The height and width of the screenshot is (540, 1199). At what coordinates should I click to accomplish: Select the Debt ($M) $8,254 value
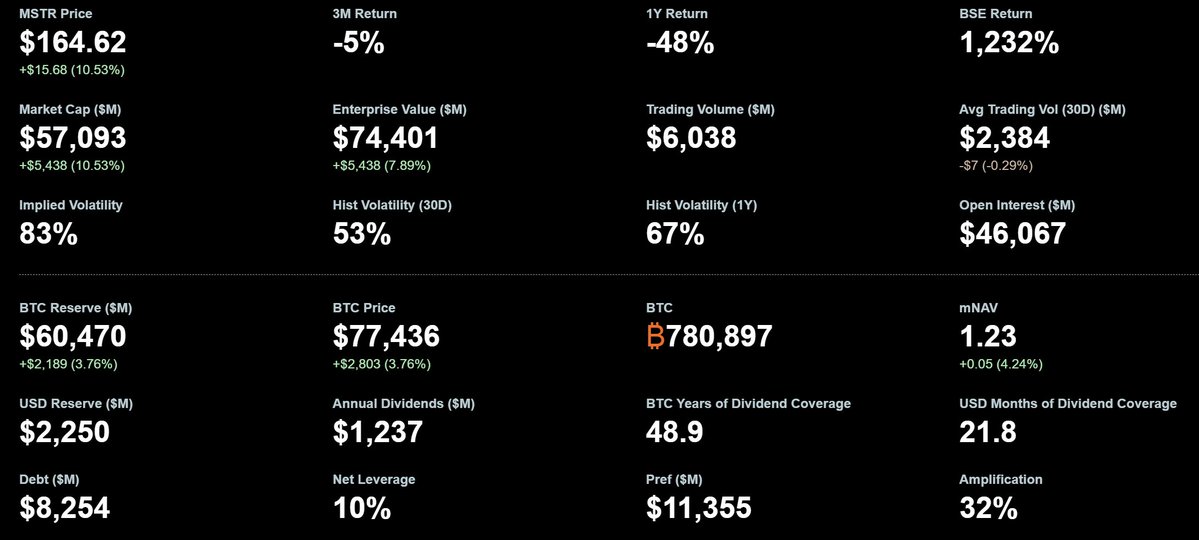tap(64, 507)
